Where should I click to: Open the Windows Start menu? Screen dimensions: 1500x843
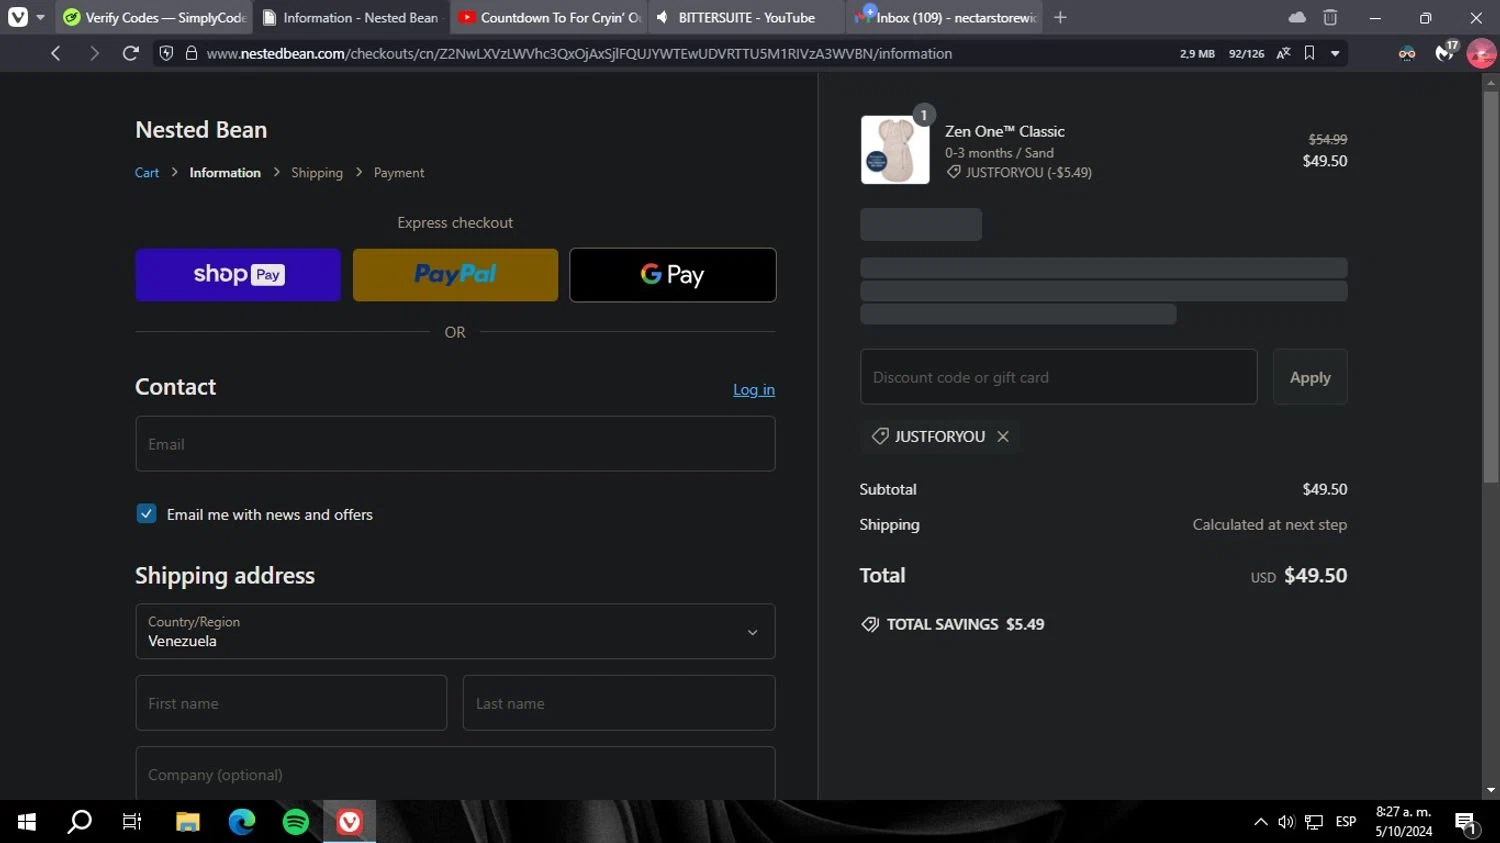click(x=27, y=822)
